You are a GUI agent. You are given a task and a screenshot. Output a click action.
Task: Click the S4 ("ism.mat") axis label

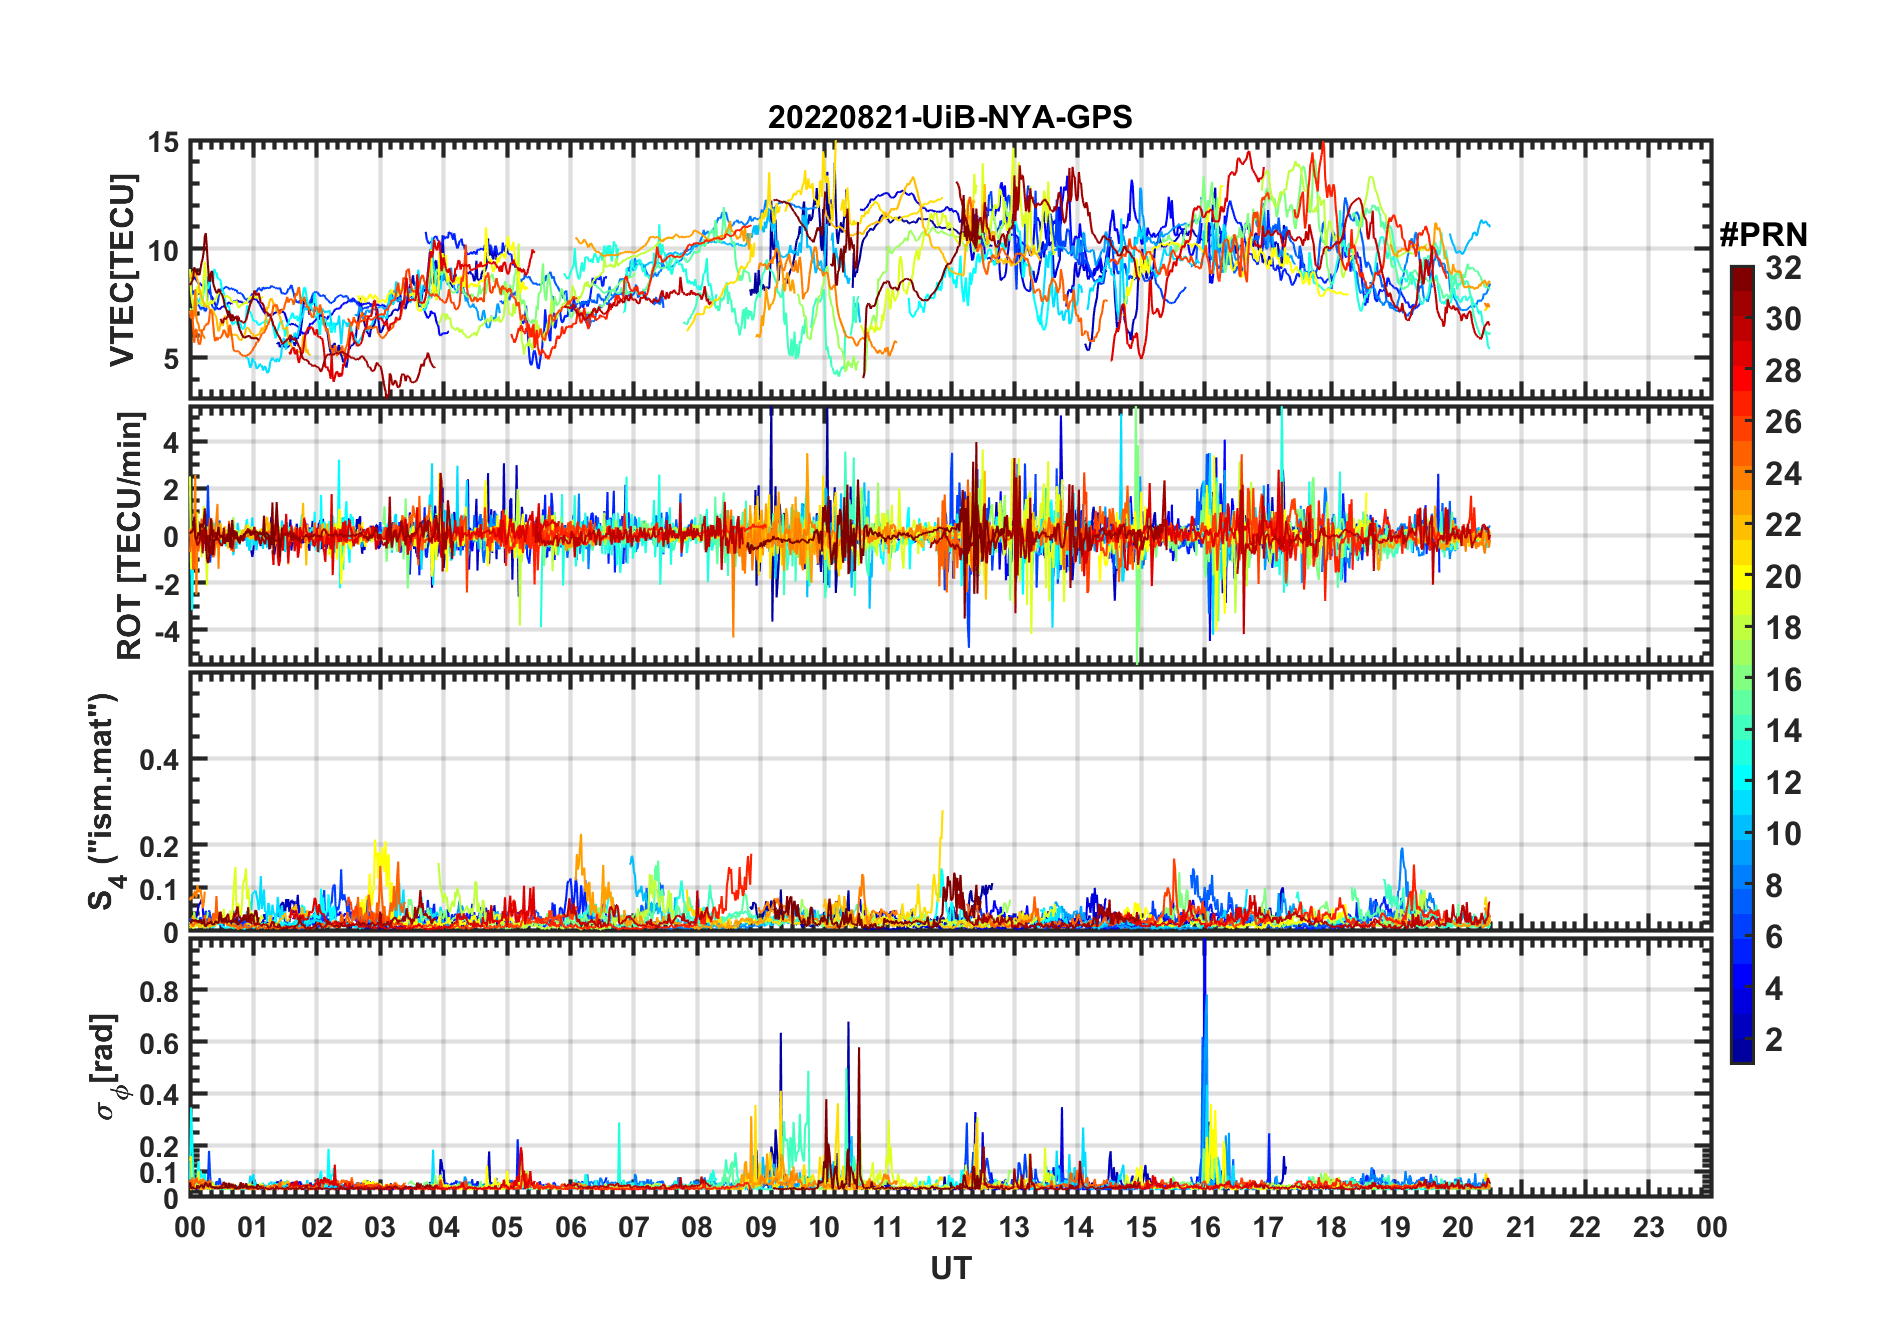[x=104, y=802]
